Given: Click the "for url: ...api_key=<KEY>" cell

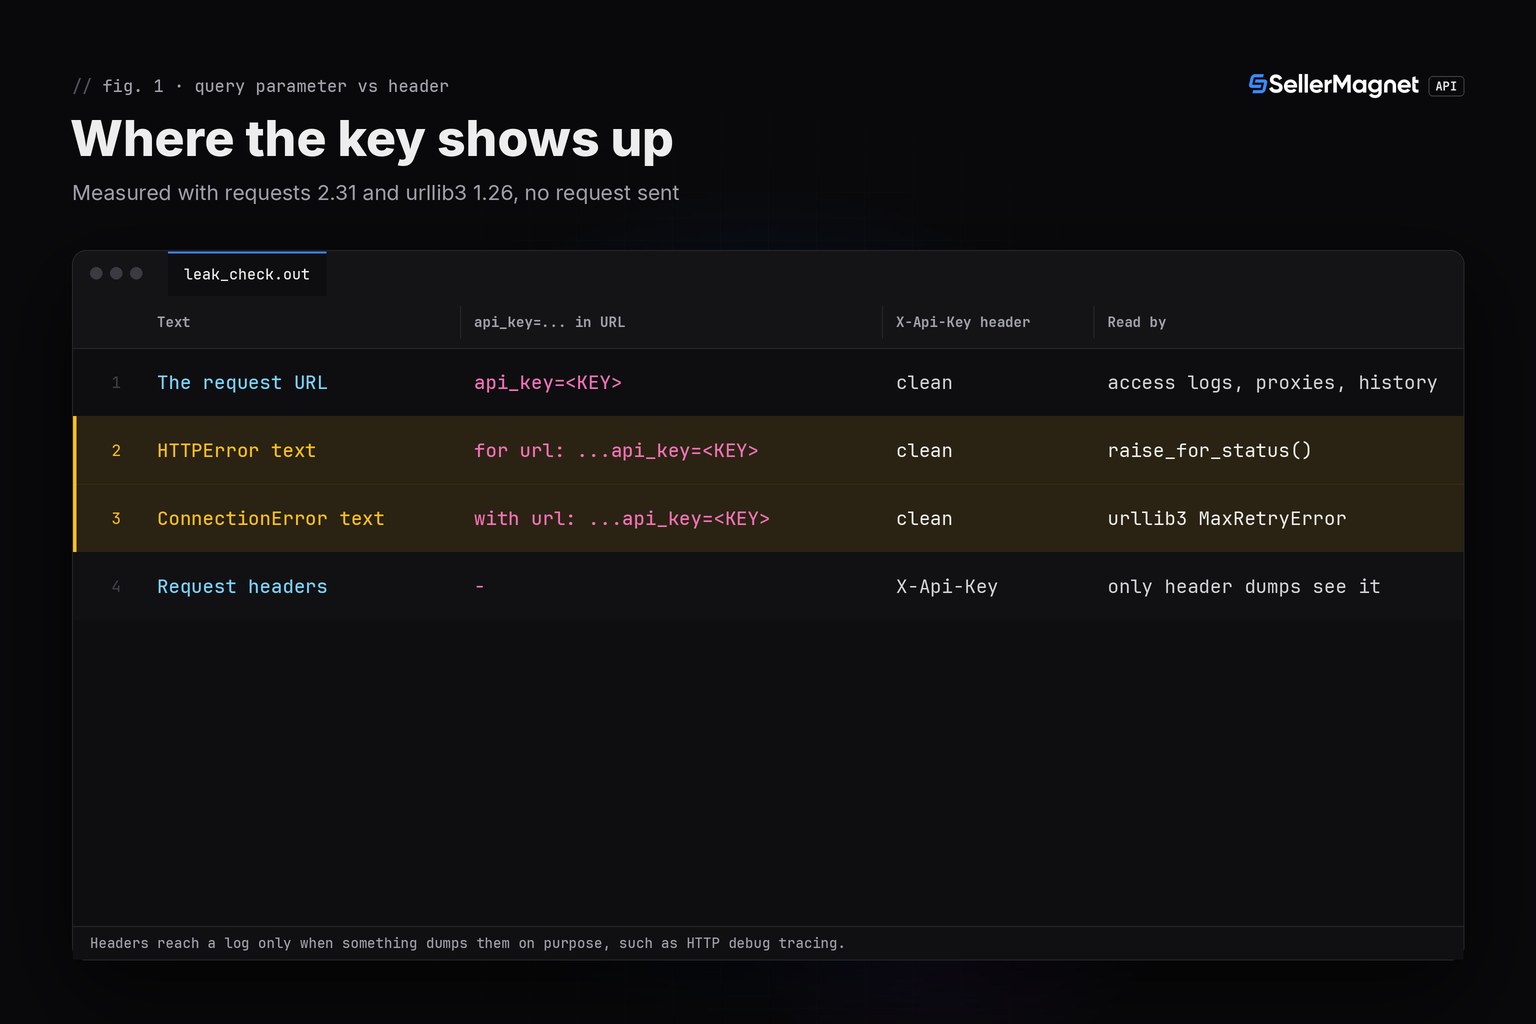Looking at the screenshot, I should tap(616, 451).
